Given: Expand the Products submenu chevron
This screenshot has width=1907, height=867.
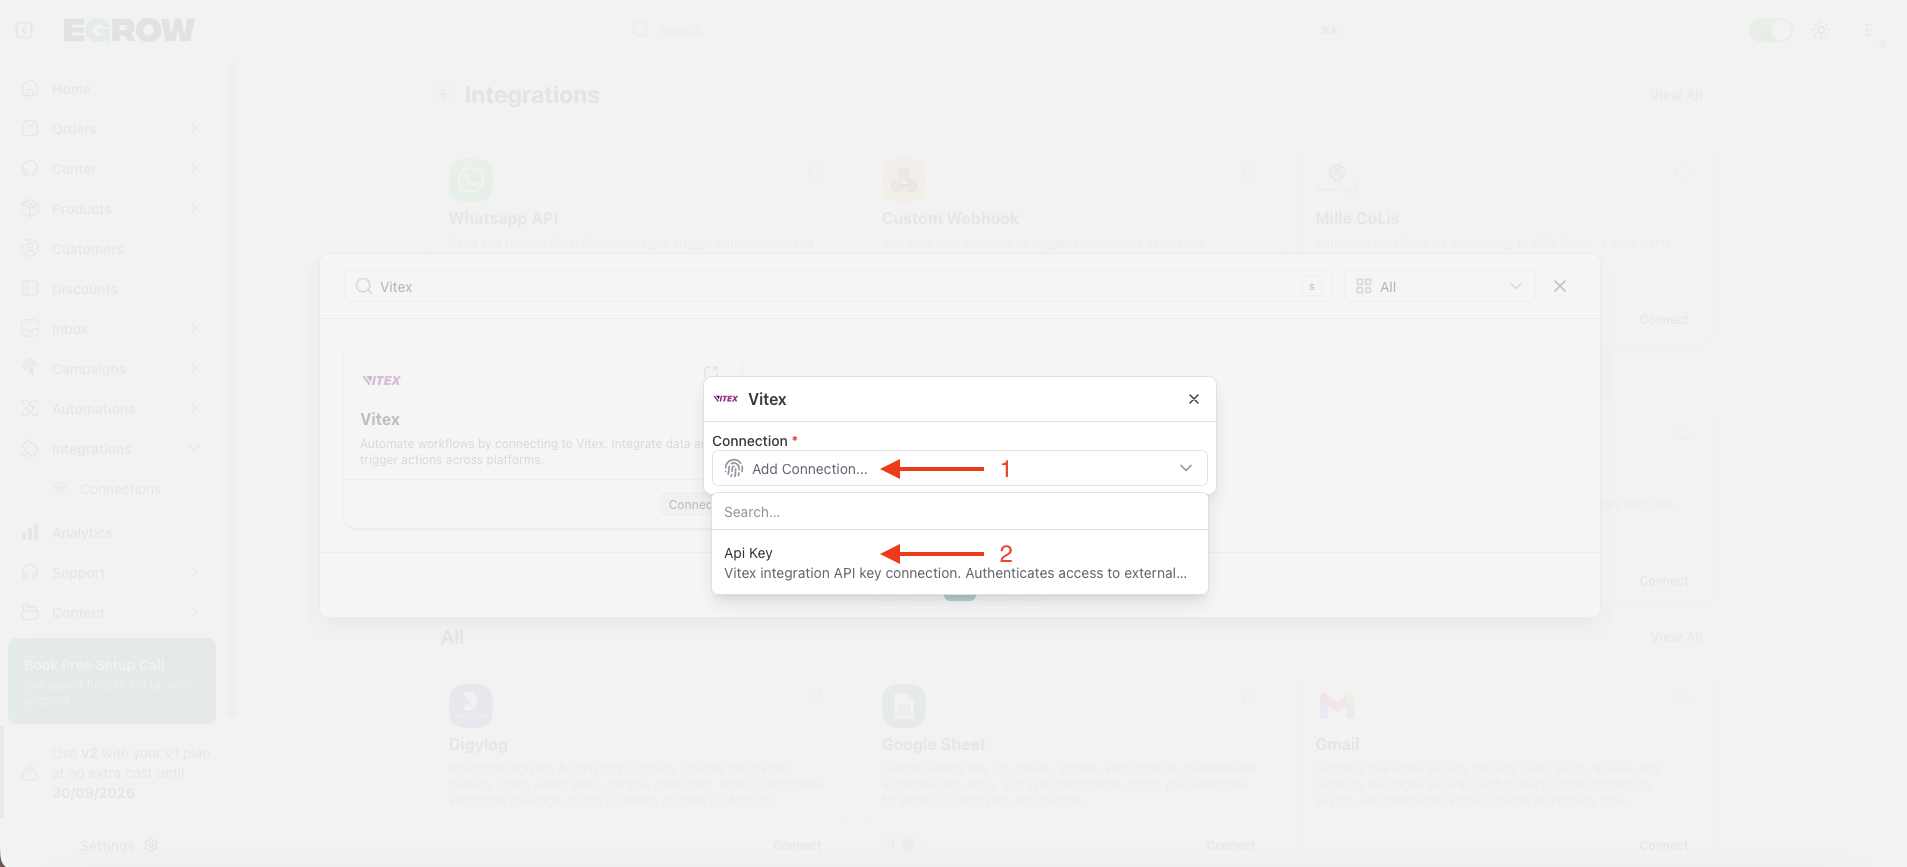Looking at the screenshot, I should click(x=194, y=209).
